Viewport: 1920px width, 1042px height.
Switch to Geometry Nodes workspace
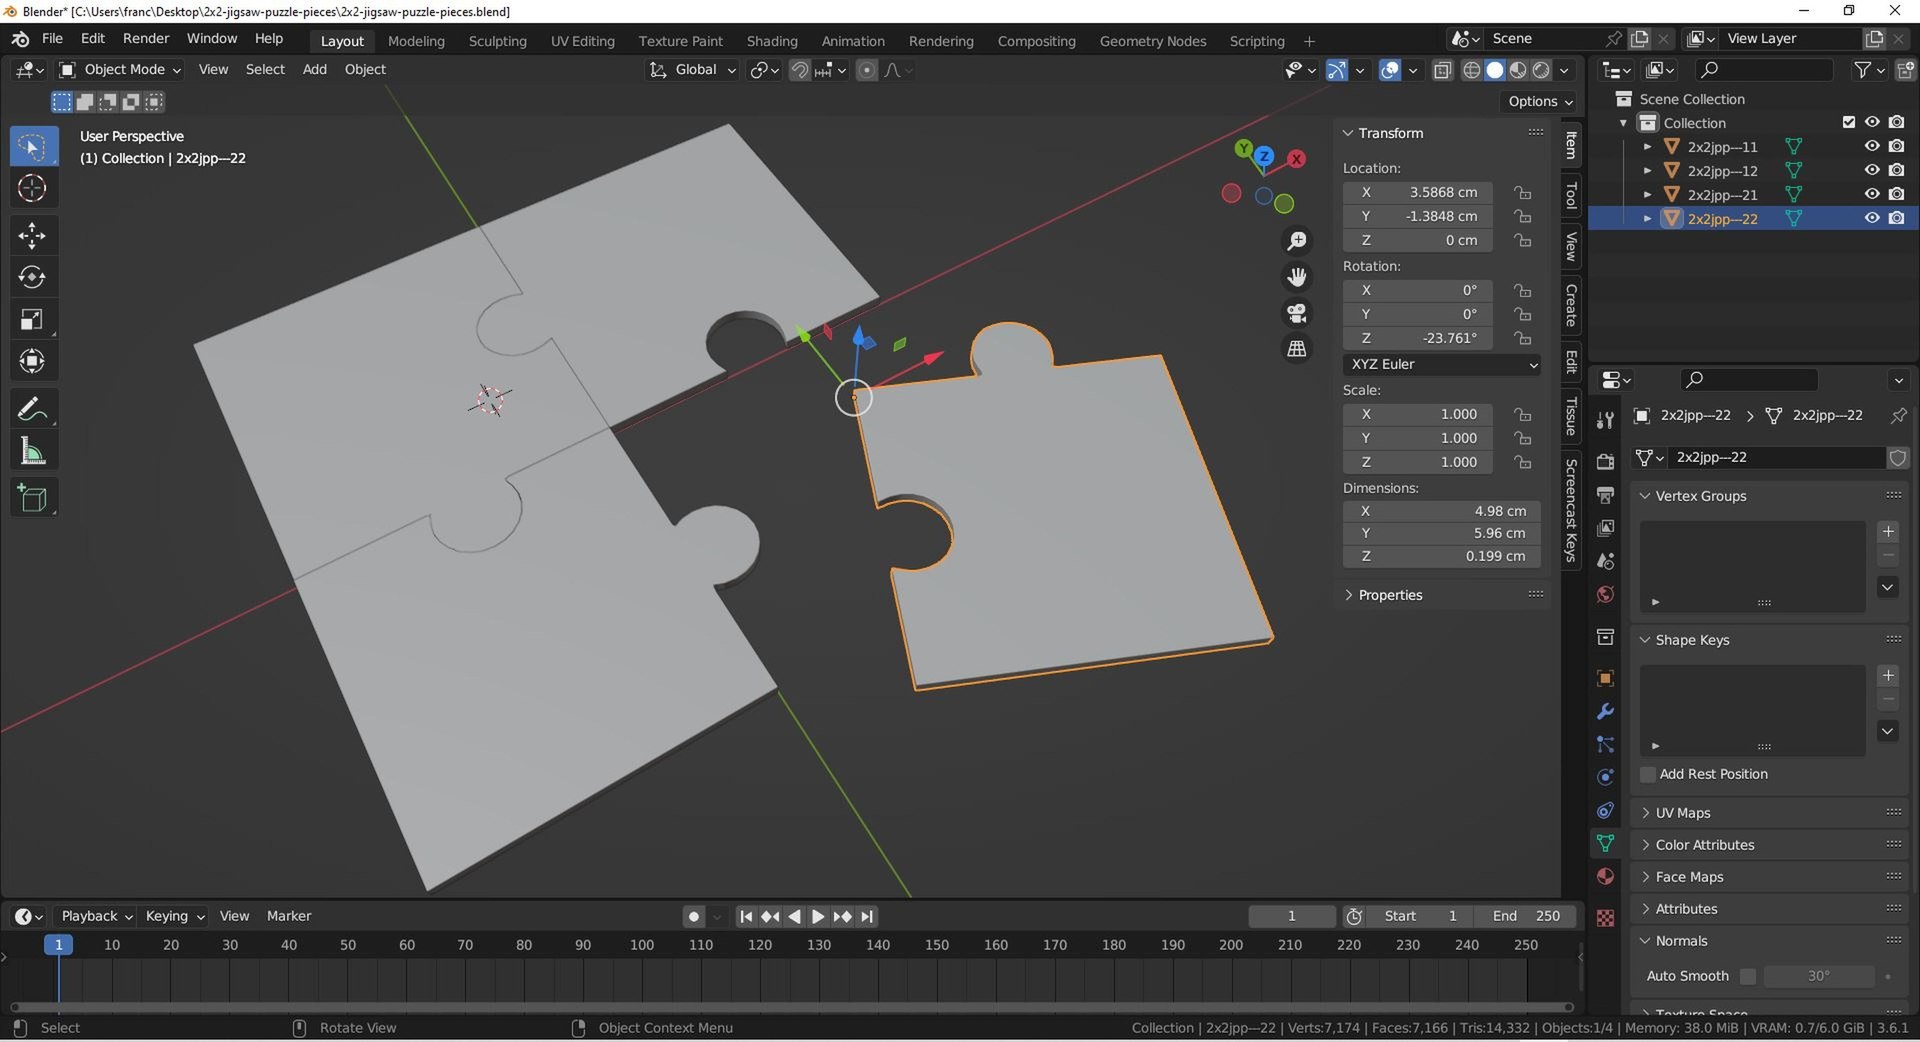click(1152, 41)
